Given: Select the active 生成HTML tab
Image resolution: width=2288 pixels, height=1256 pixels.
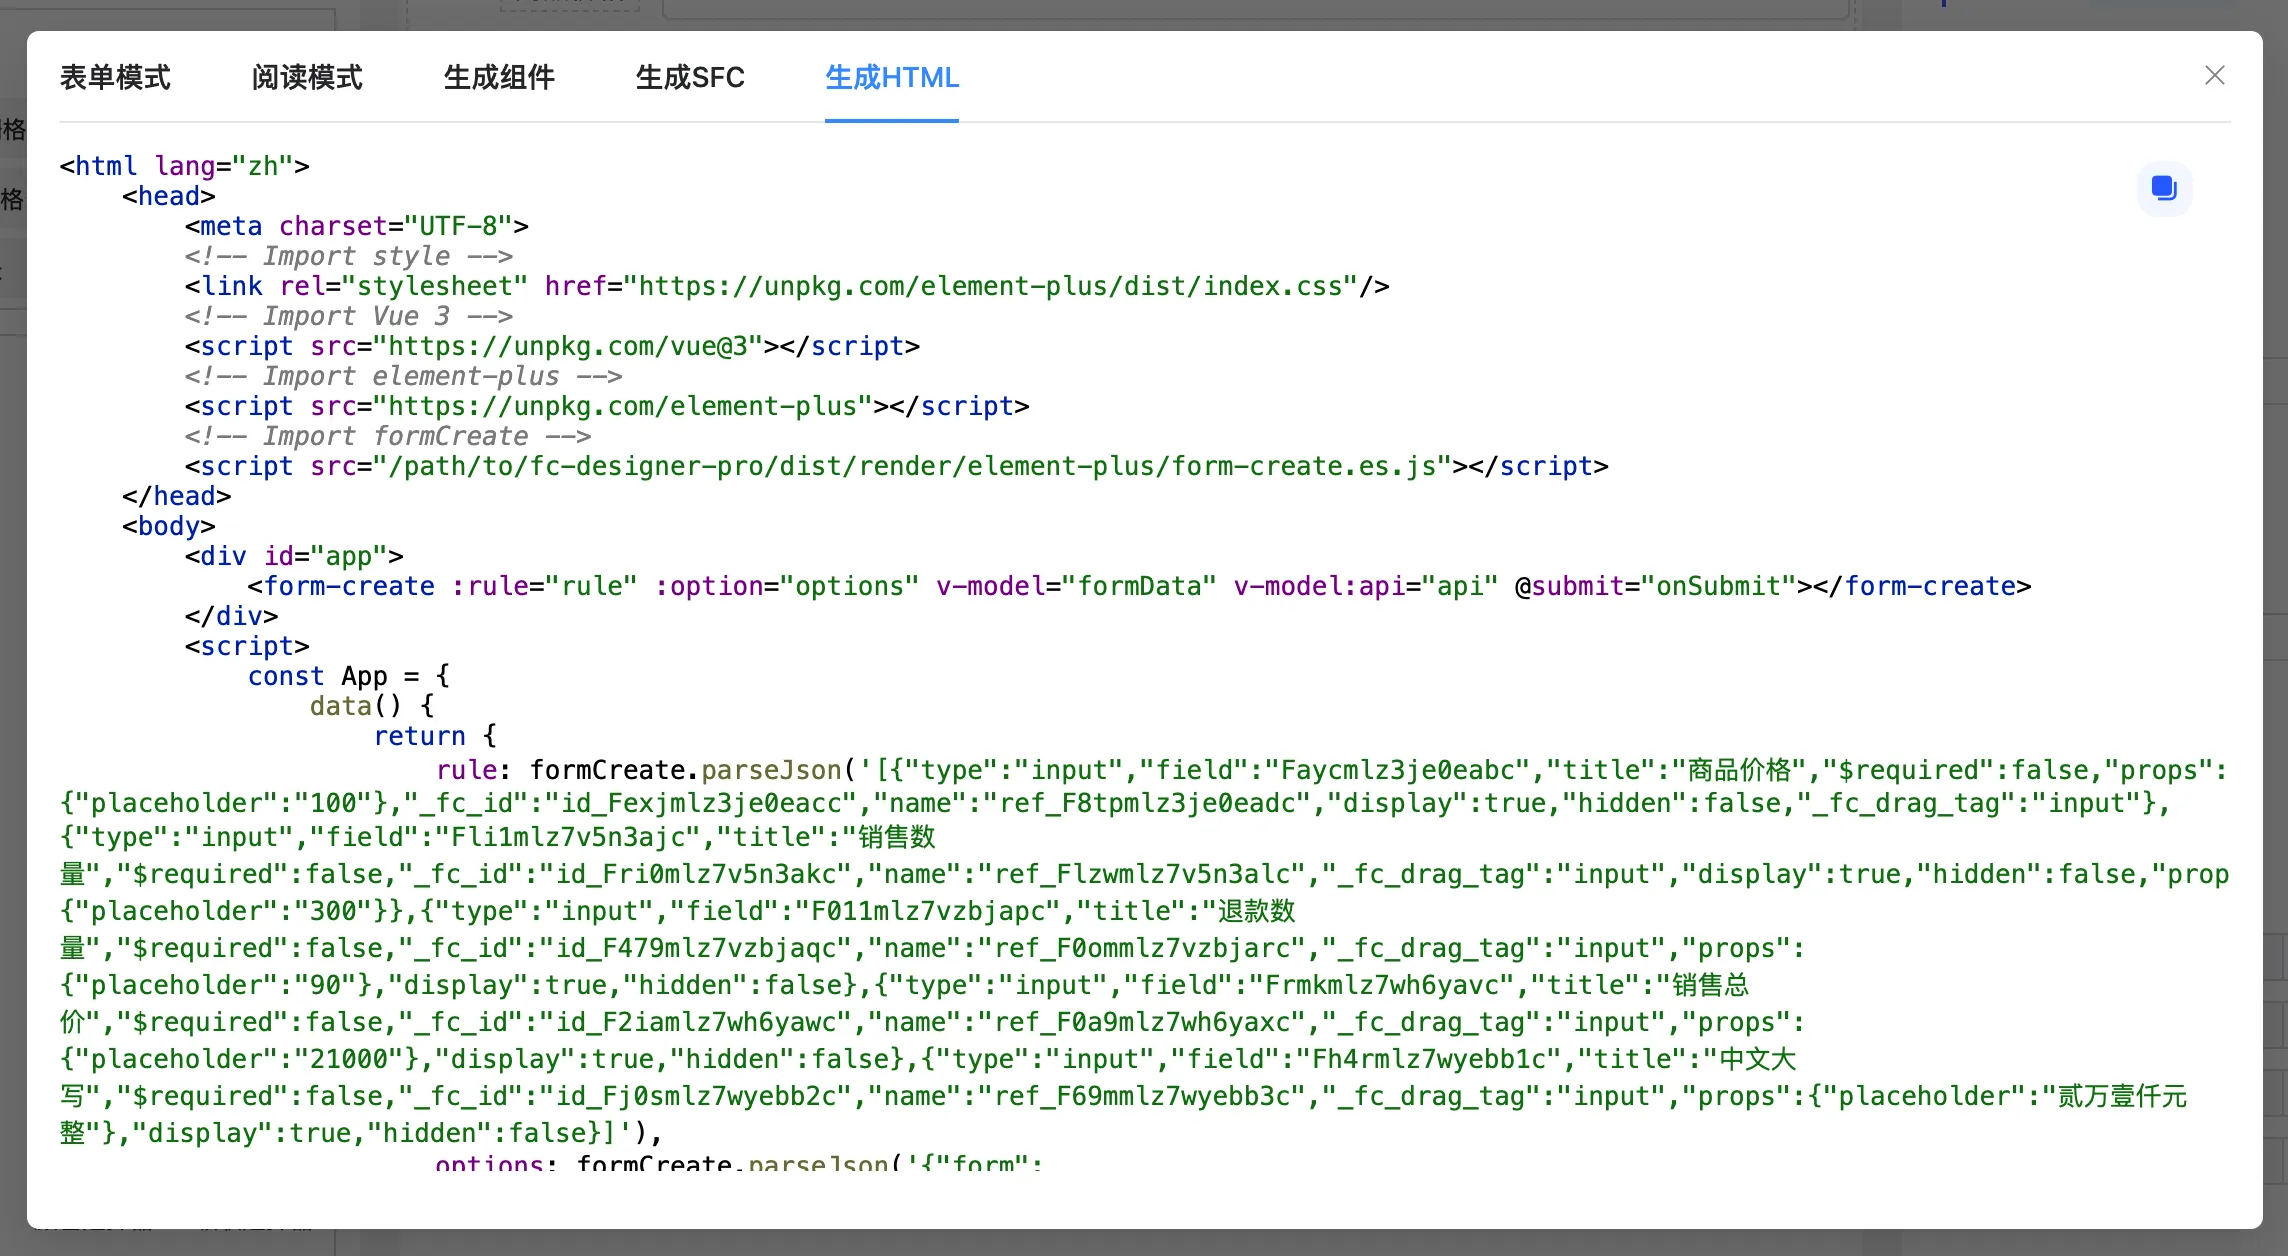Looking at the screenshot, I should [891, 78].
